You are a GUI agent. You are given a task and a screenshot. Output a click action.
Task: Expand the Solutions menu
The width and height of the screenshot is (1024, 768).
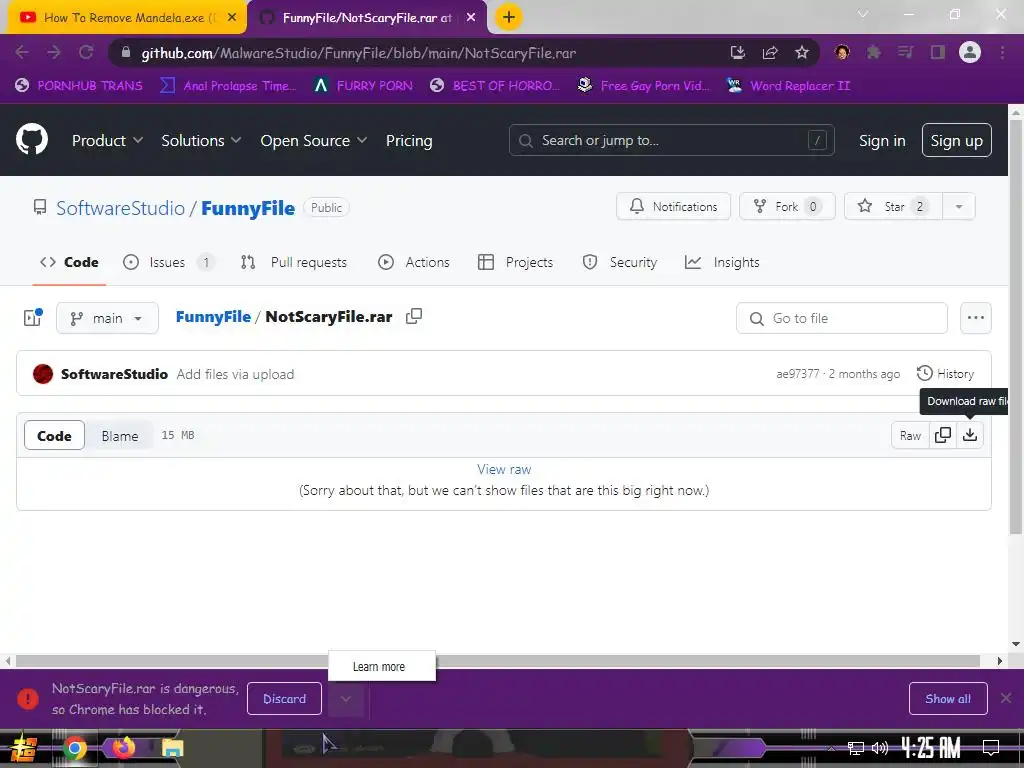[x=201, y=140]
